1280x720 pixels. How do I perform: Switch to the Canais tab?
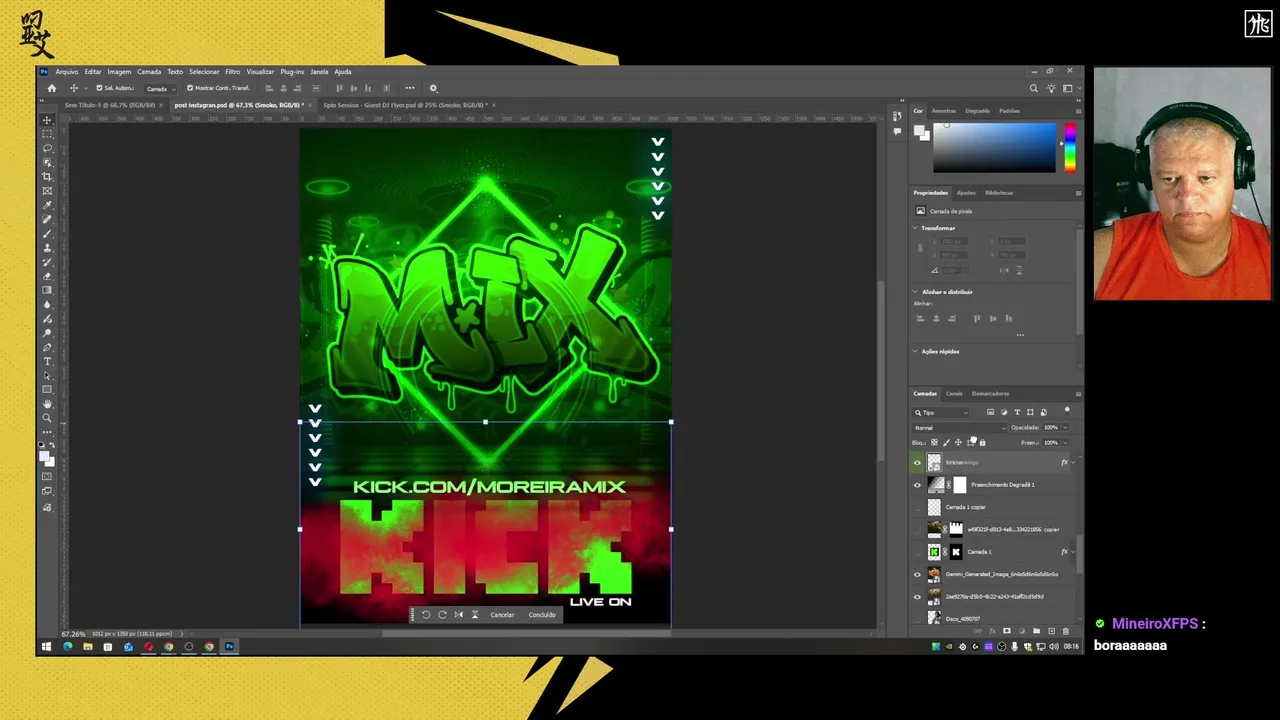(954, 393)
